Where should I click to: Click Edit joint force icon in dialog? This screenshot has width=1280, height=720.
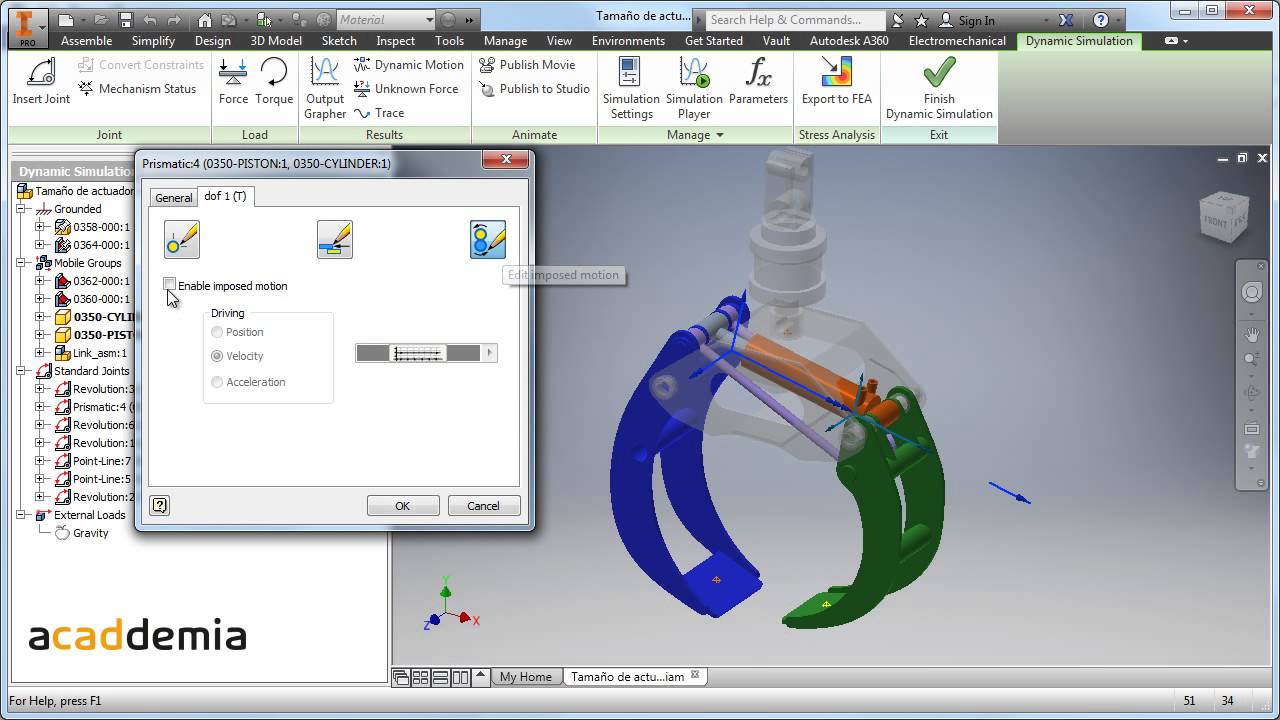[x=335, y=240]
